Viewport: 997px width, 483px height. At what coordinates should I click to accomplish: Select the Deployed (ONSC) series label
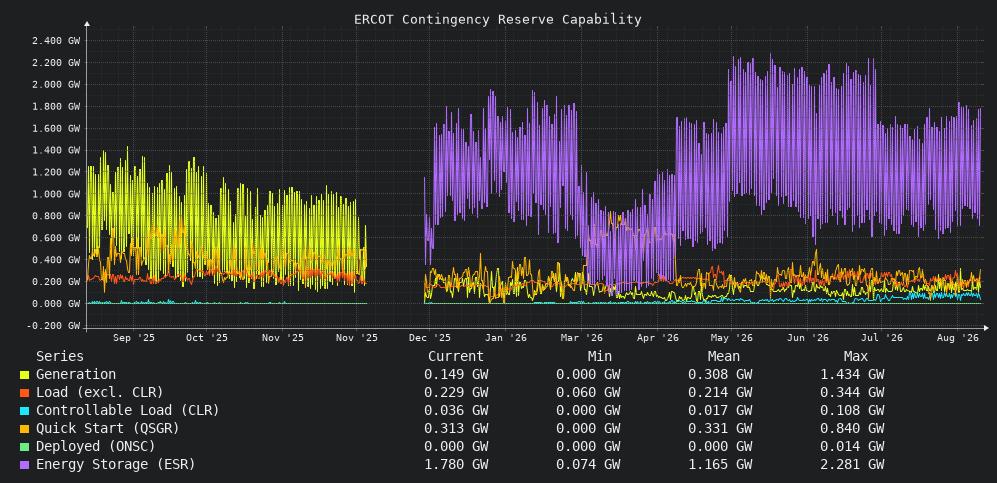tap(96, 447)
